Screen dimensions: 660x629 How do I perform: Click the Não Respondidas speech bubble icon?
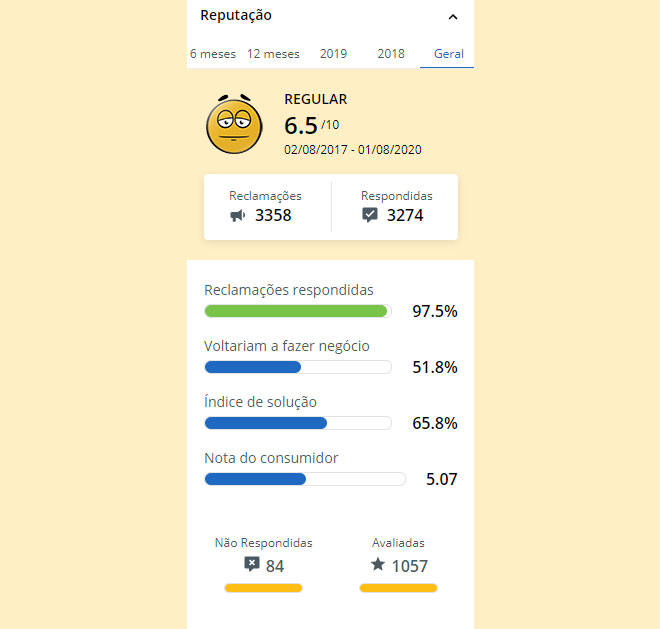(x=252, y=564)
